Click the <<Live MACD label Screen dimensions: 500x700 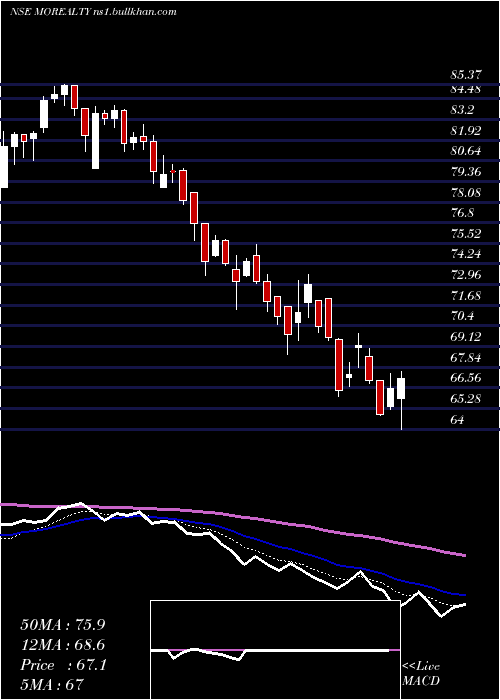421,674
